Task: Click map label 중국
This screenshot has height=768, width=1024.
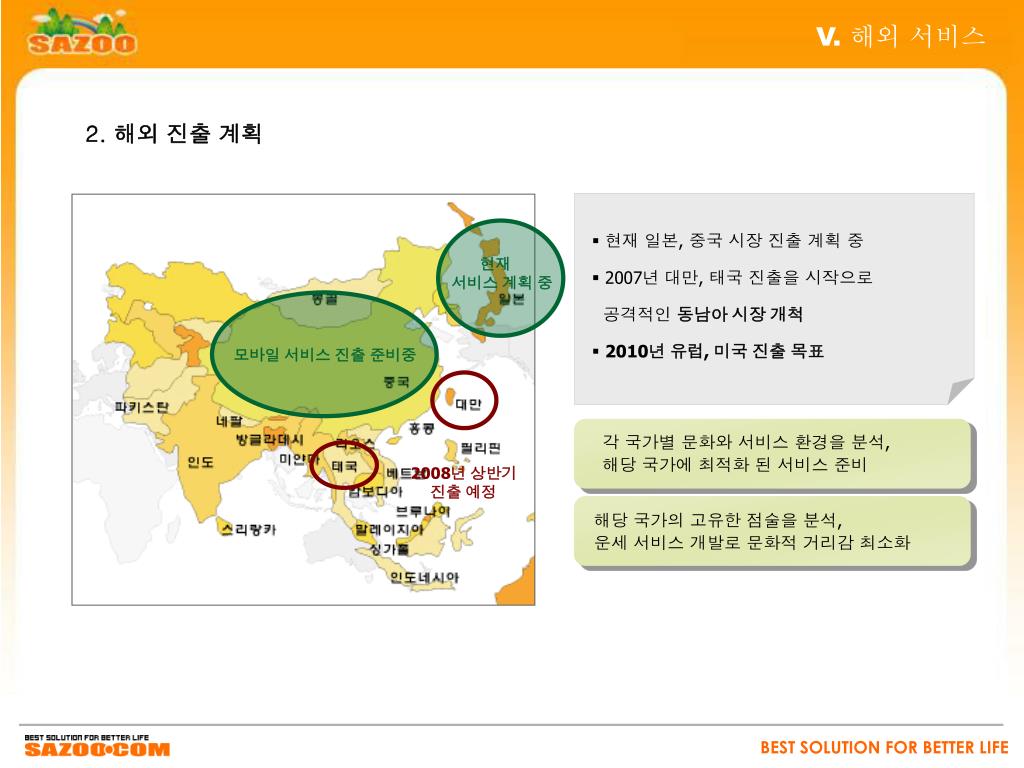Action: click(x=396, y=381)
